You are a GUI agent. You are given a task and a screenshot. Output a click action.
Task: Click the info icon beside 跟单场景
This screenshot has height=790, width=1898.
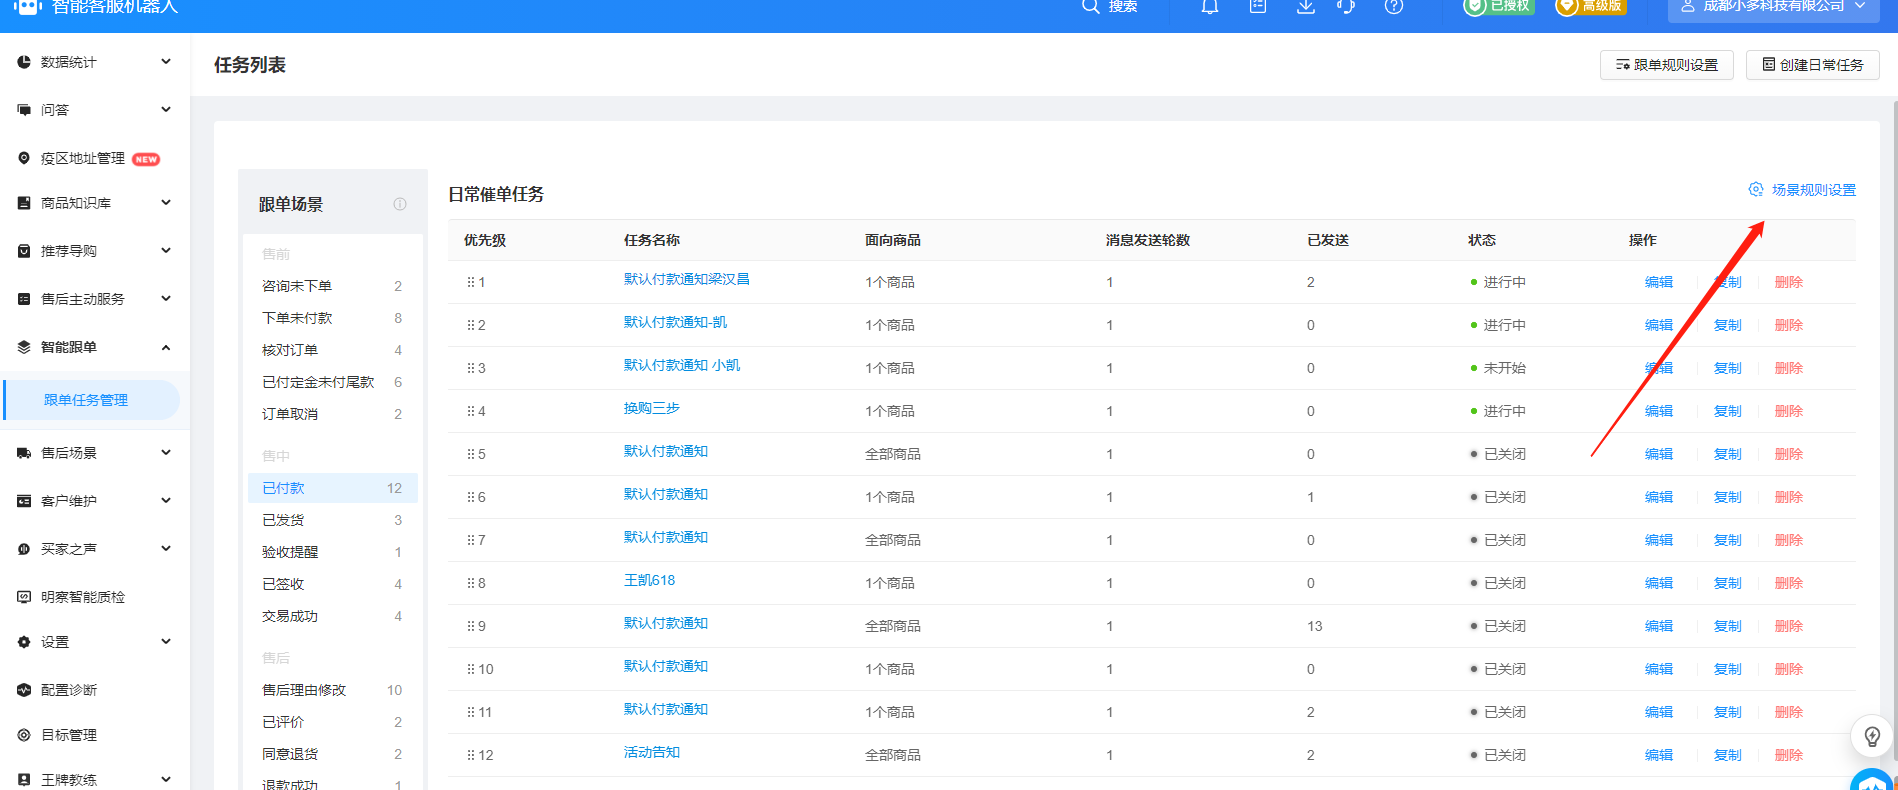[400, 204]
